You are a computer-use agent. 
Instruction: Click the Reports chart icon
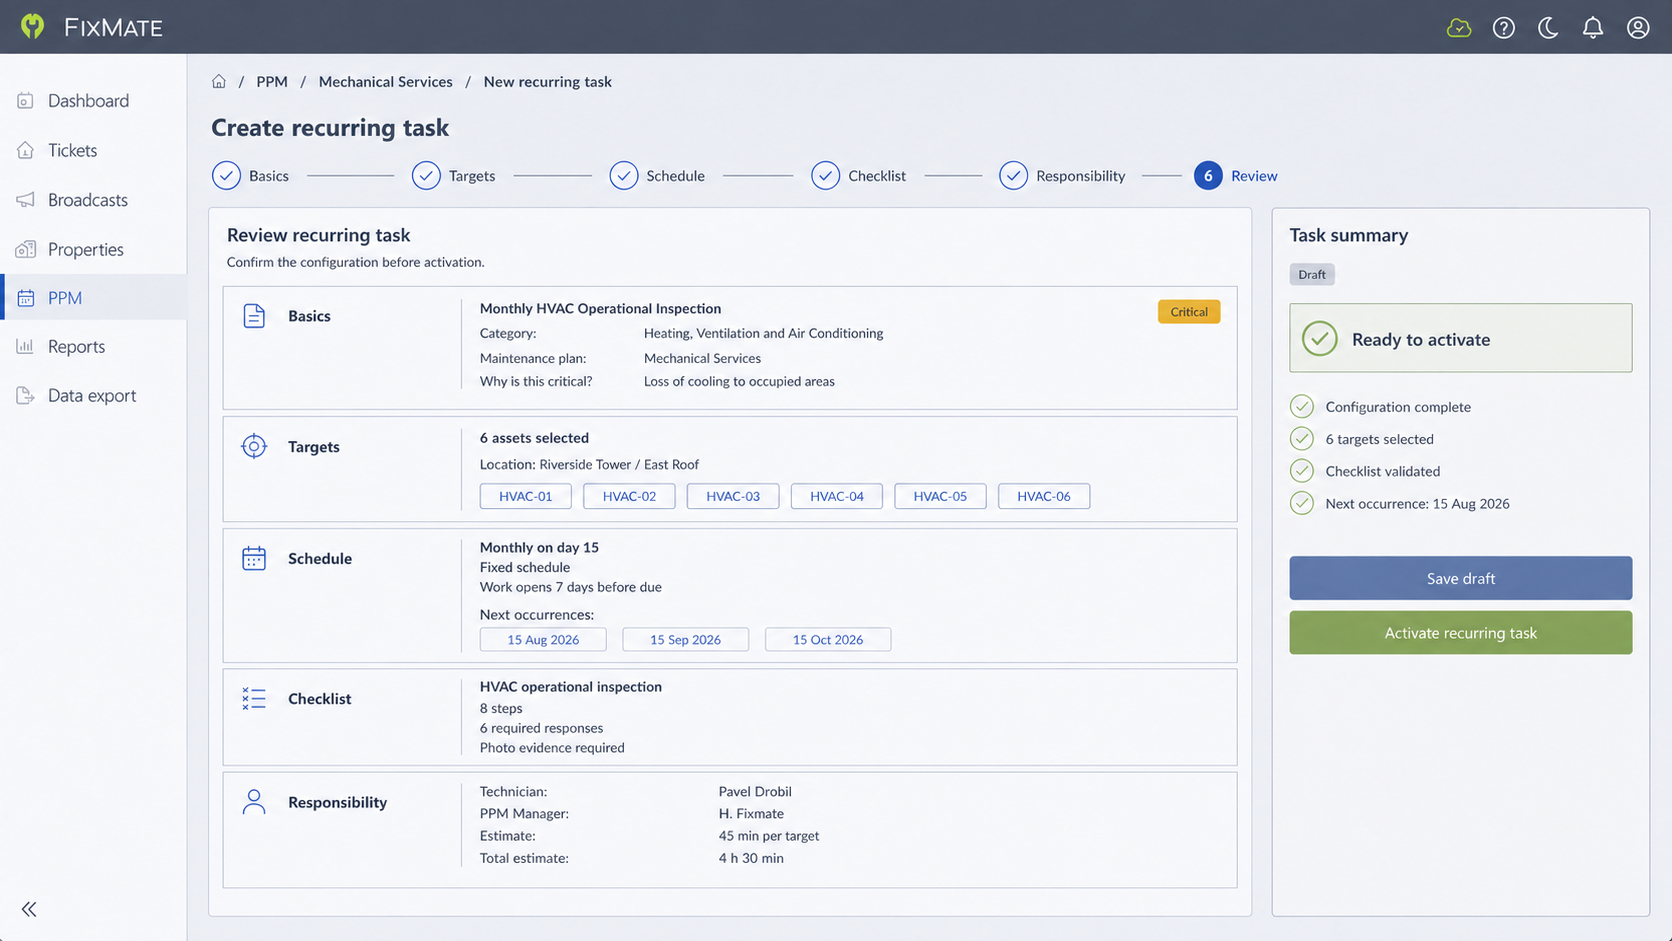pyautogui.click(x=26, y=346)
